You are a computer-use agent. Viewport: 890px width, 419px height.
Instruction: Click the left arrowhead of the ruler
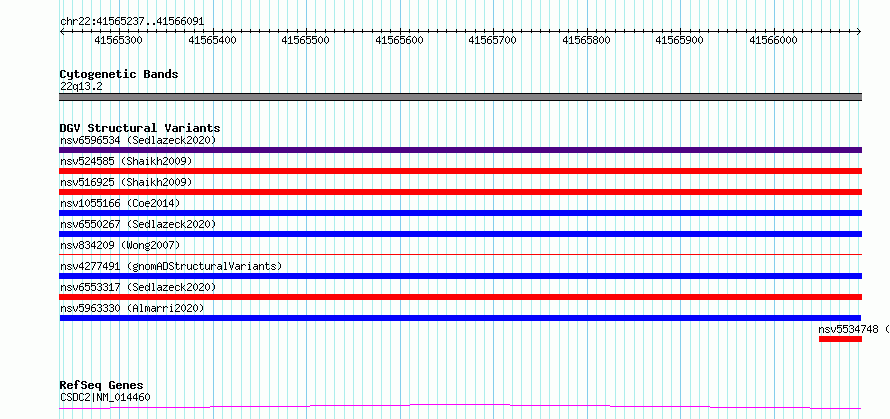click(62, 32)
